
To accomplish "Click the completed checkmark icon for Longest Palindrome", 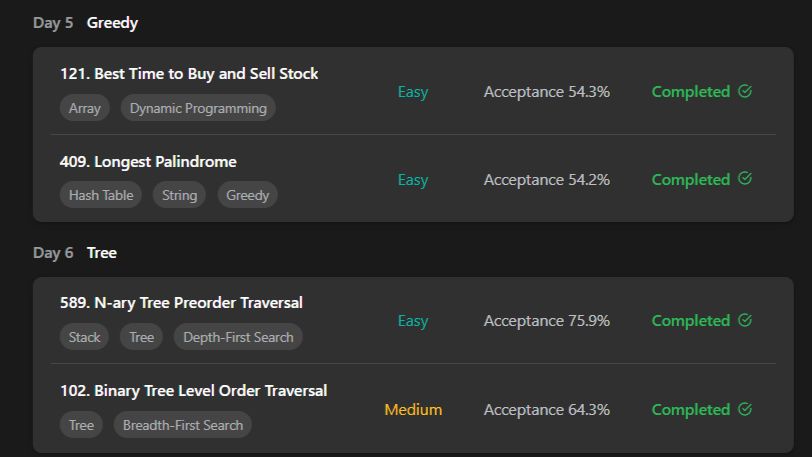I will pos(745,179).
